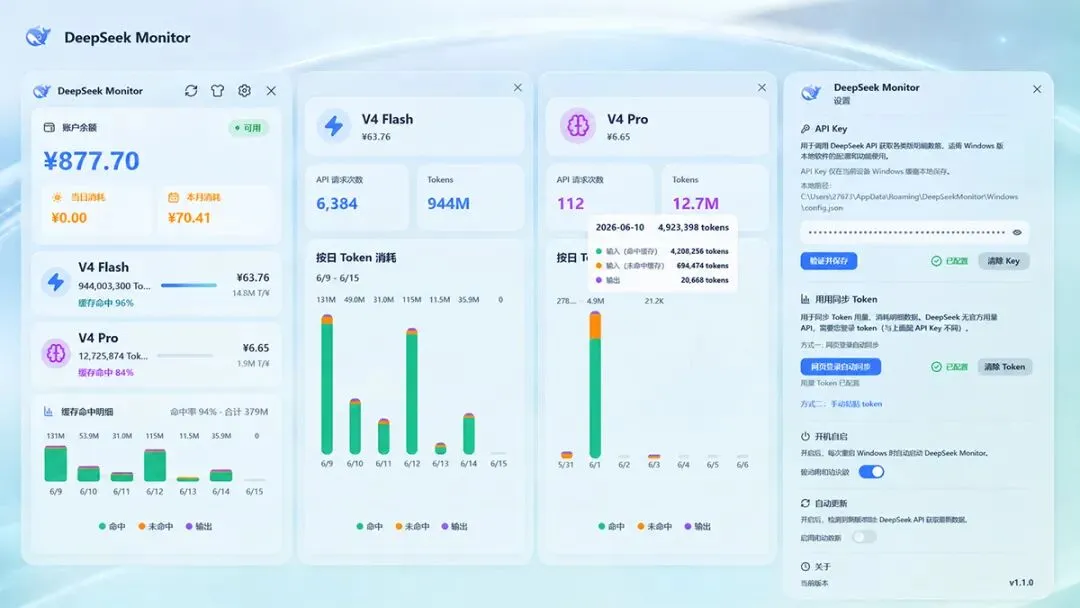Click the 清除 Key button
Viewport: 1080px width, 608px height.
point(1004,261)
